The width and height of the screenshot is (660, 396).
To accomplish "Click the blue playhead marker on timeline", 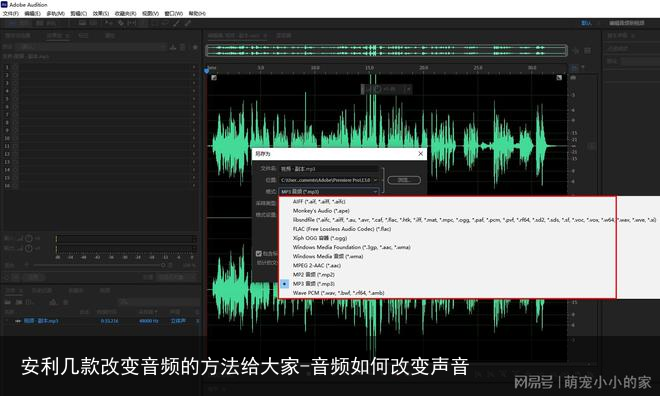I will (207, 70).
